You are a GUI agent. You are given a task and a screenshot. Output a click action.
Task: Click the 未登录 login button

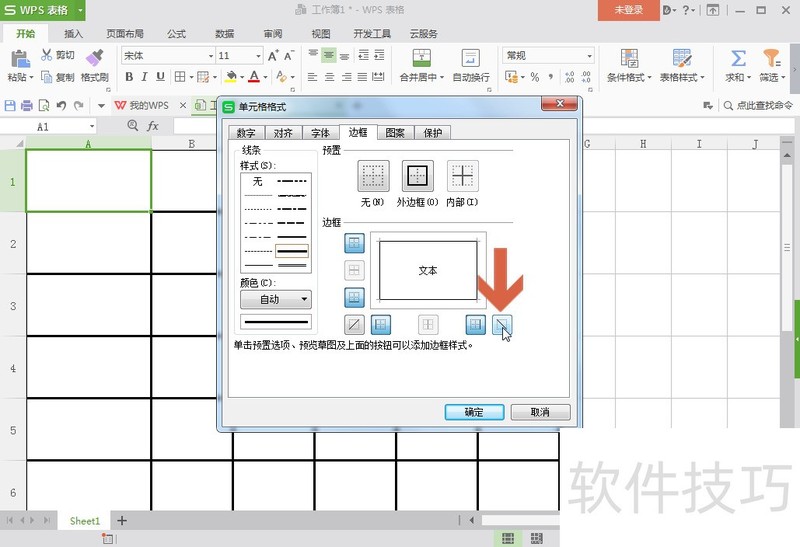point(629,10)
